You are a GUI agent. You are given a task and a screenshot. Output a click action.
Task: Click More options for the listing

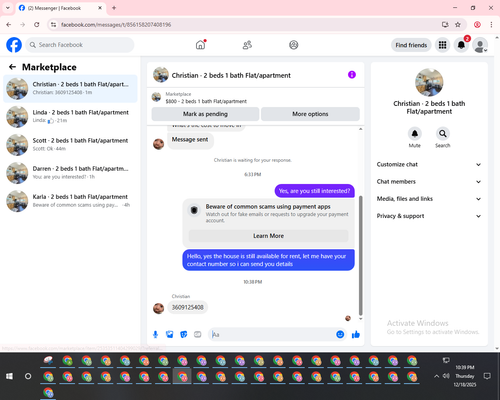tap(310, 114)
